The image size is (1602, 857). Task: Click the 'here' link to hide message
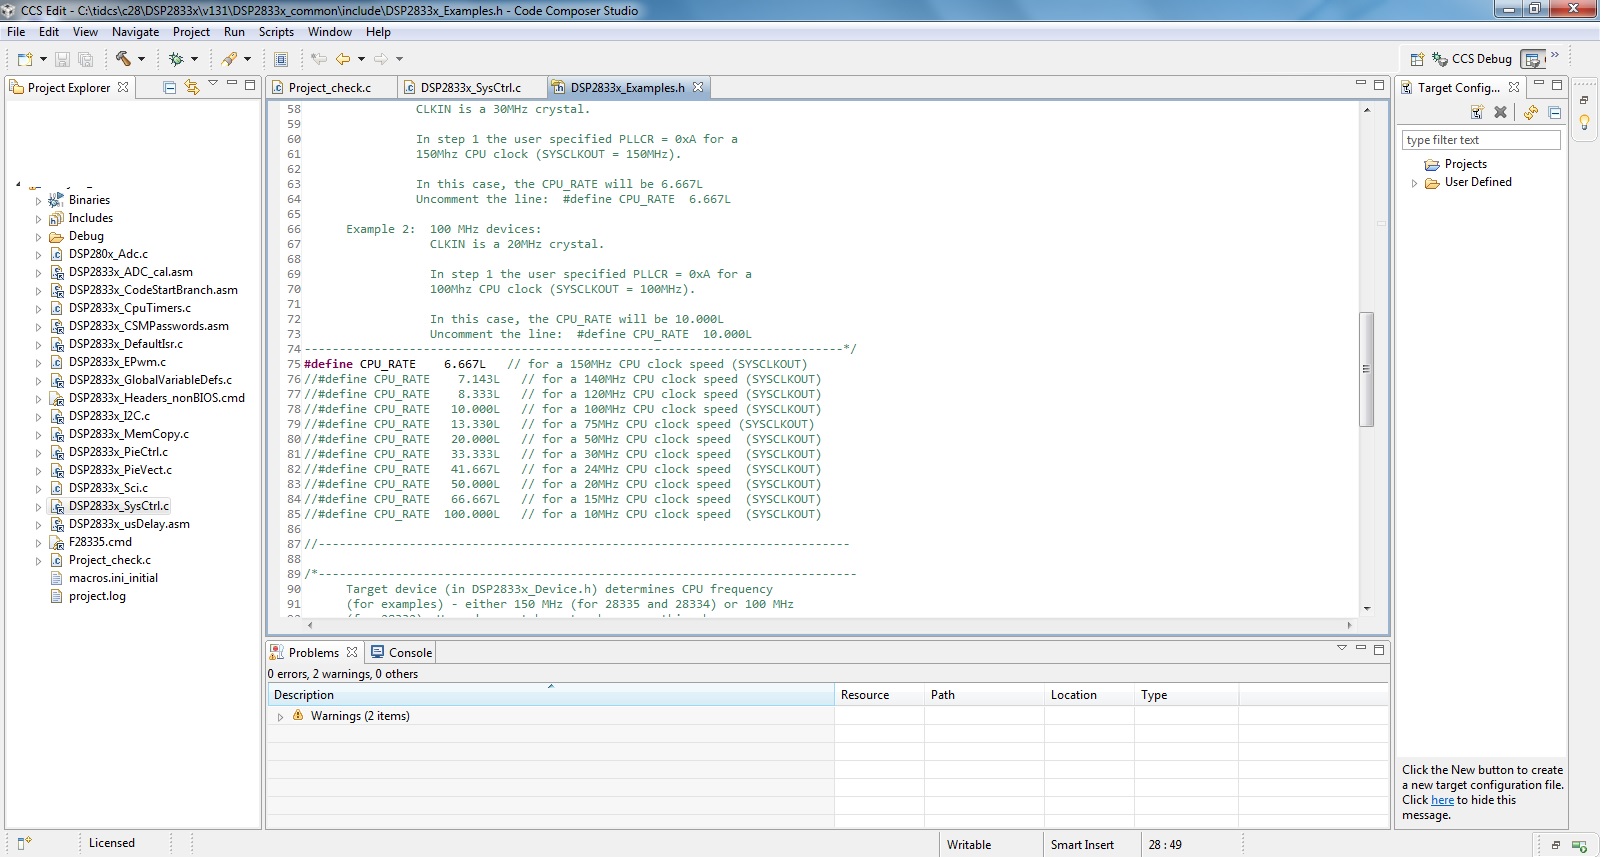[1442, 800]
